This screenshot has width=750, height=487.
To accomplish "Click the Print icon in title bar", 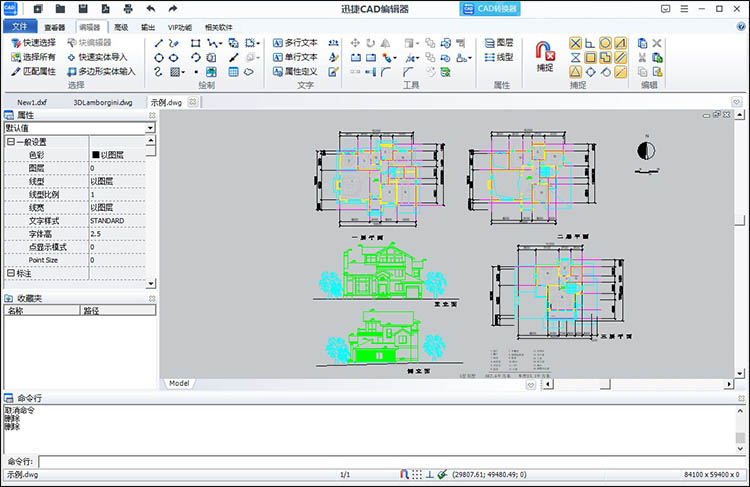I will (x=128, y=9).
